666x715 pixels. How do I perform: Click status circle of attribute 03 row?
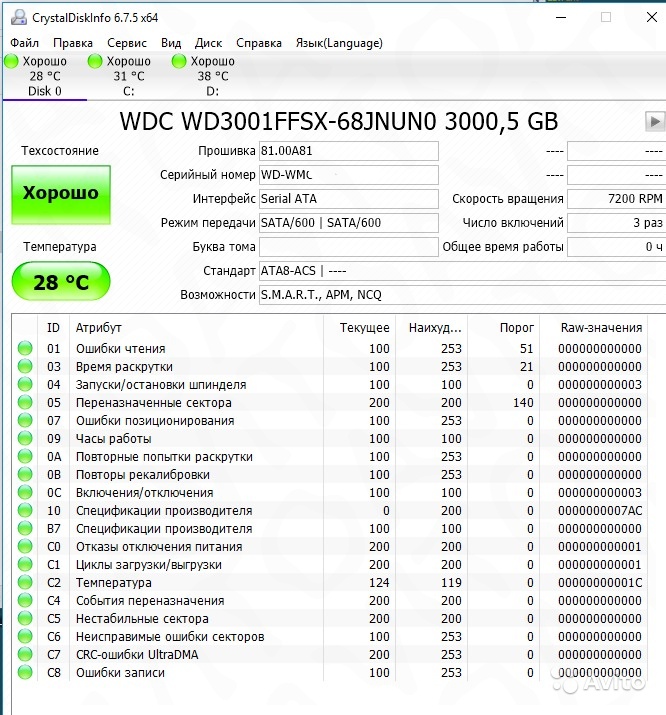click(x=25, y=366)
